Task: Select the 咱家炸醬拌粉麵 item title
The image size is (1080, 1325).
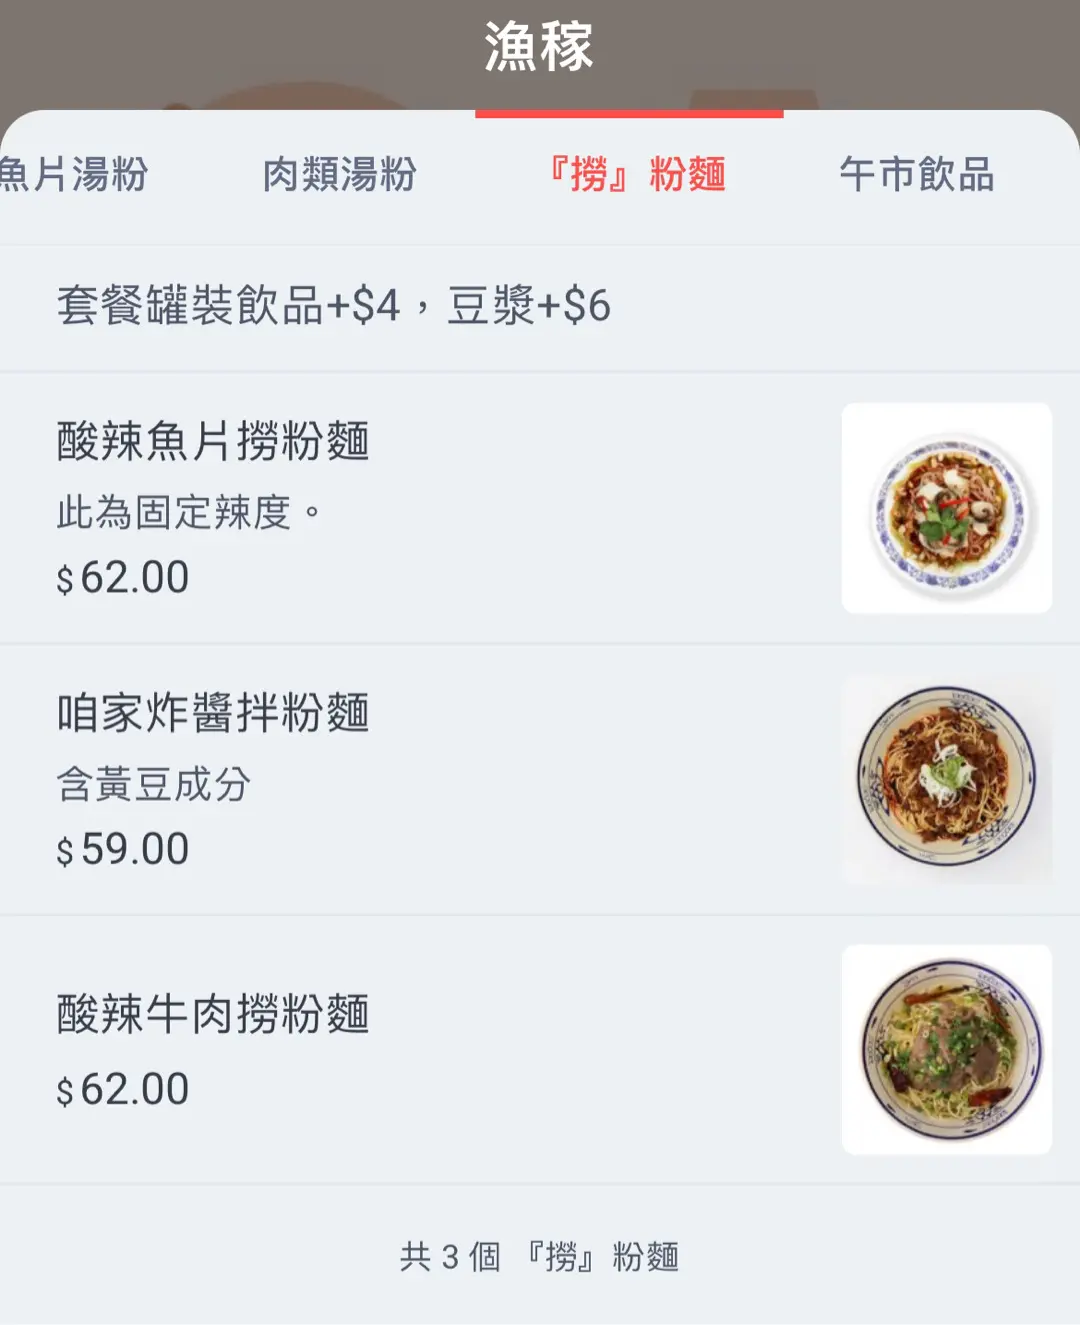Action: click(213, 713)
